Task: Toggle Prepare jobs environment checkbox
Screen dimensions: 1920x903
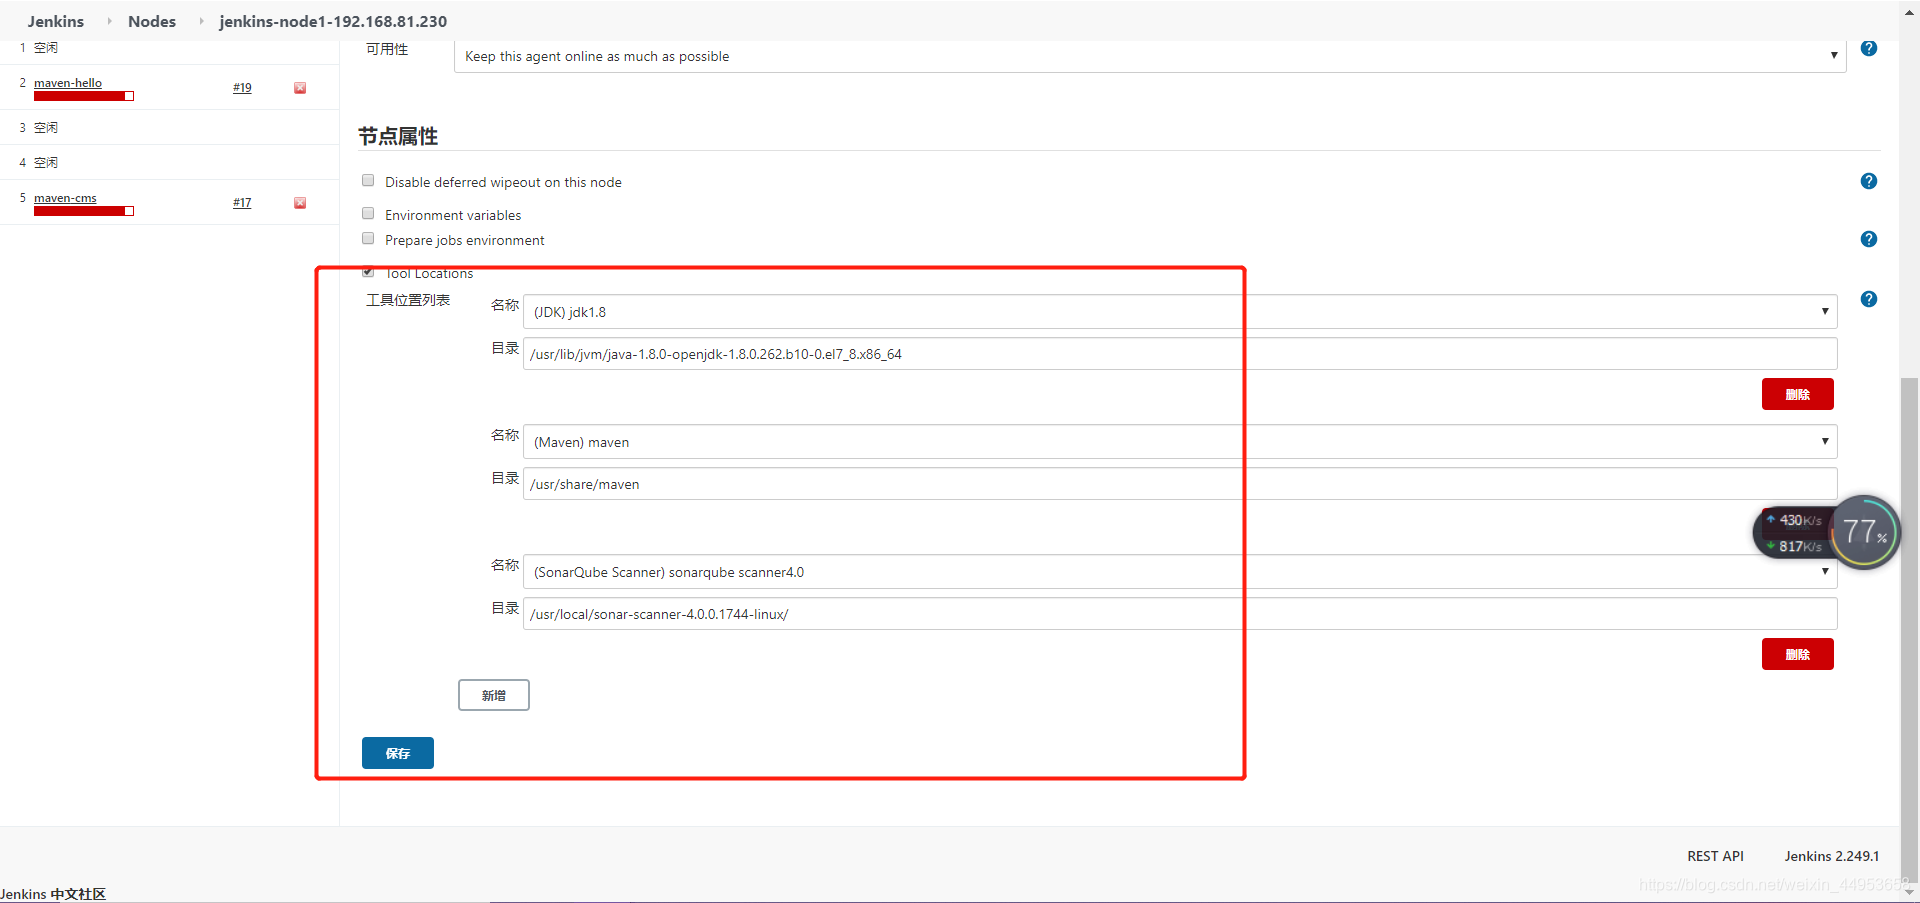Action: (368, 239)
